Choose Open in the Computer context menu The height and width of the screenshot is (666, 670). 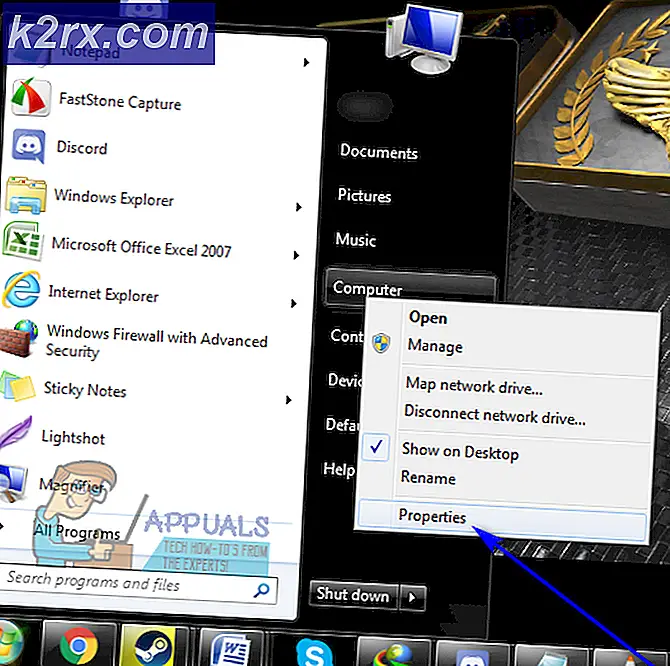(x=428, y=318)
